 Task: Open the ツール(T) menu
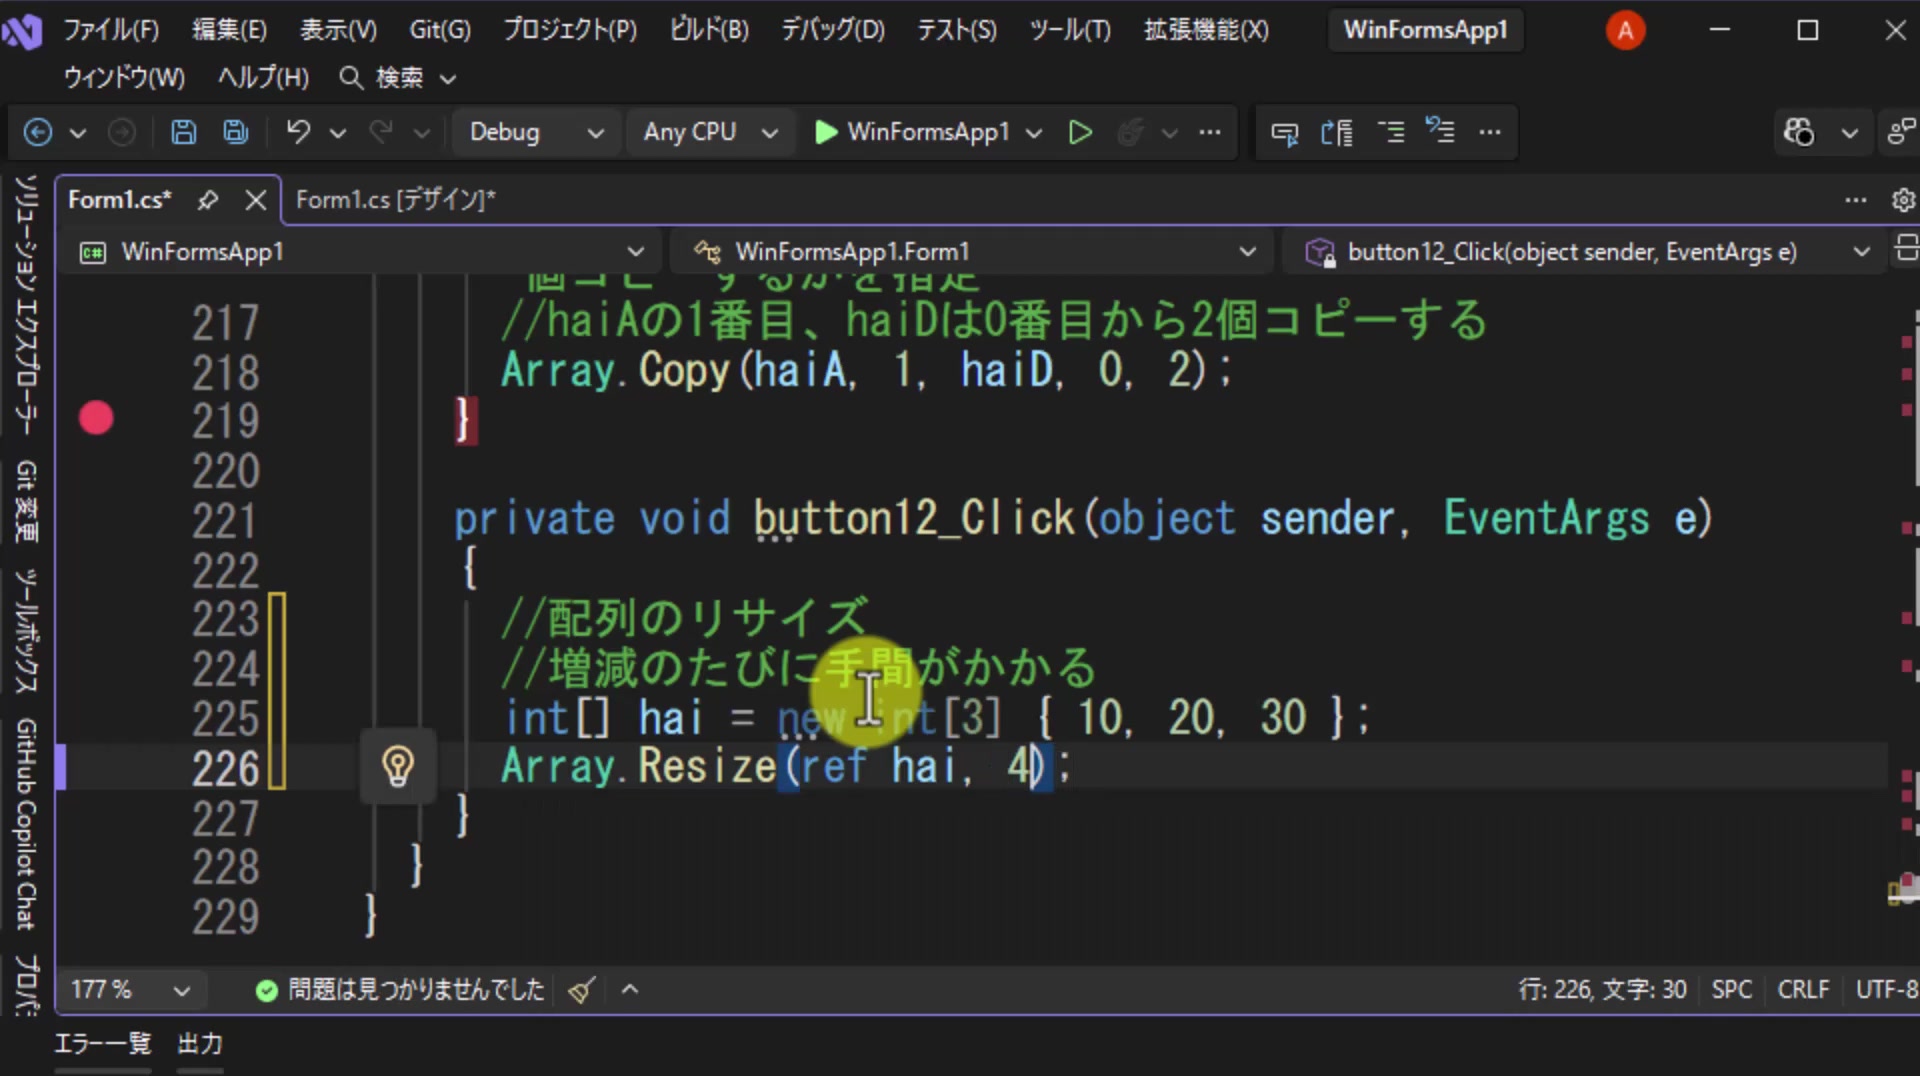tap(1070, 30)
